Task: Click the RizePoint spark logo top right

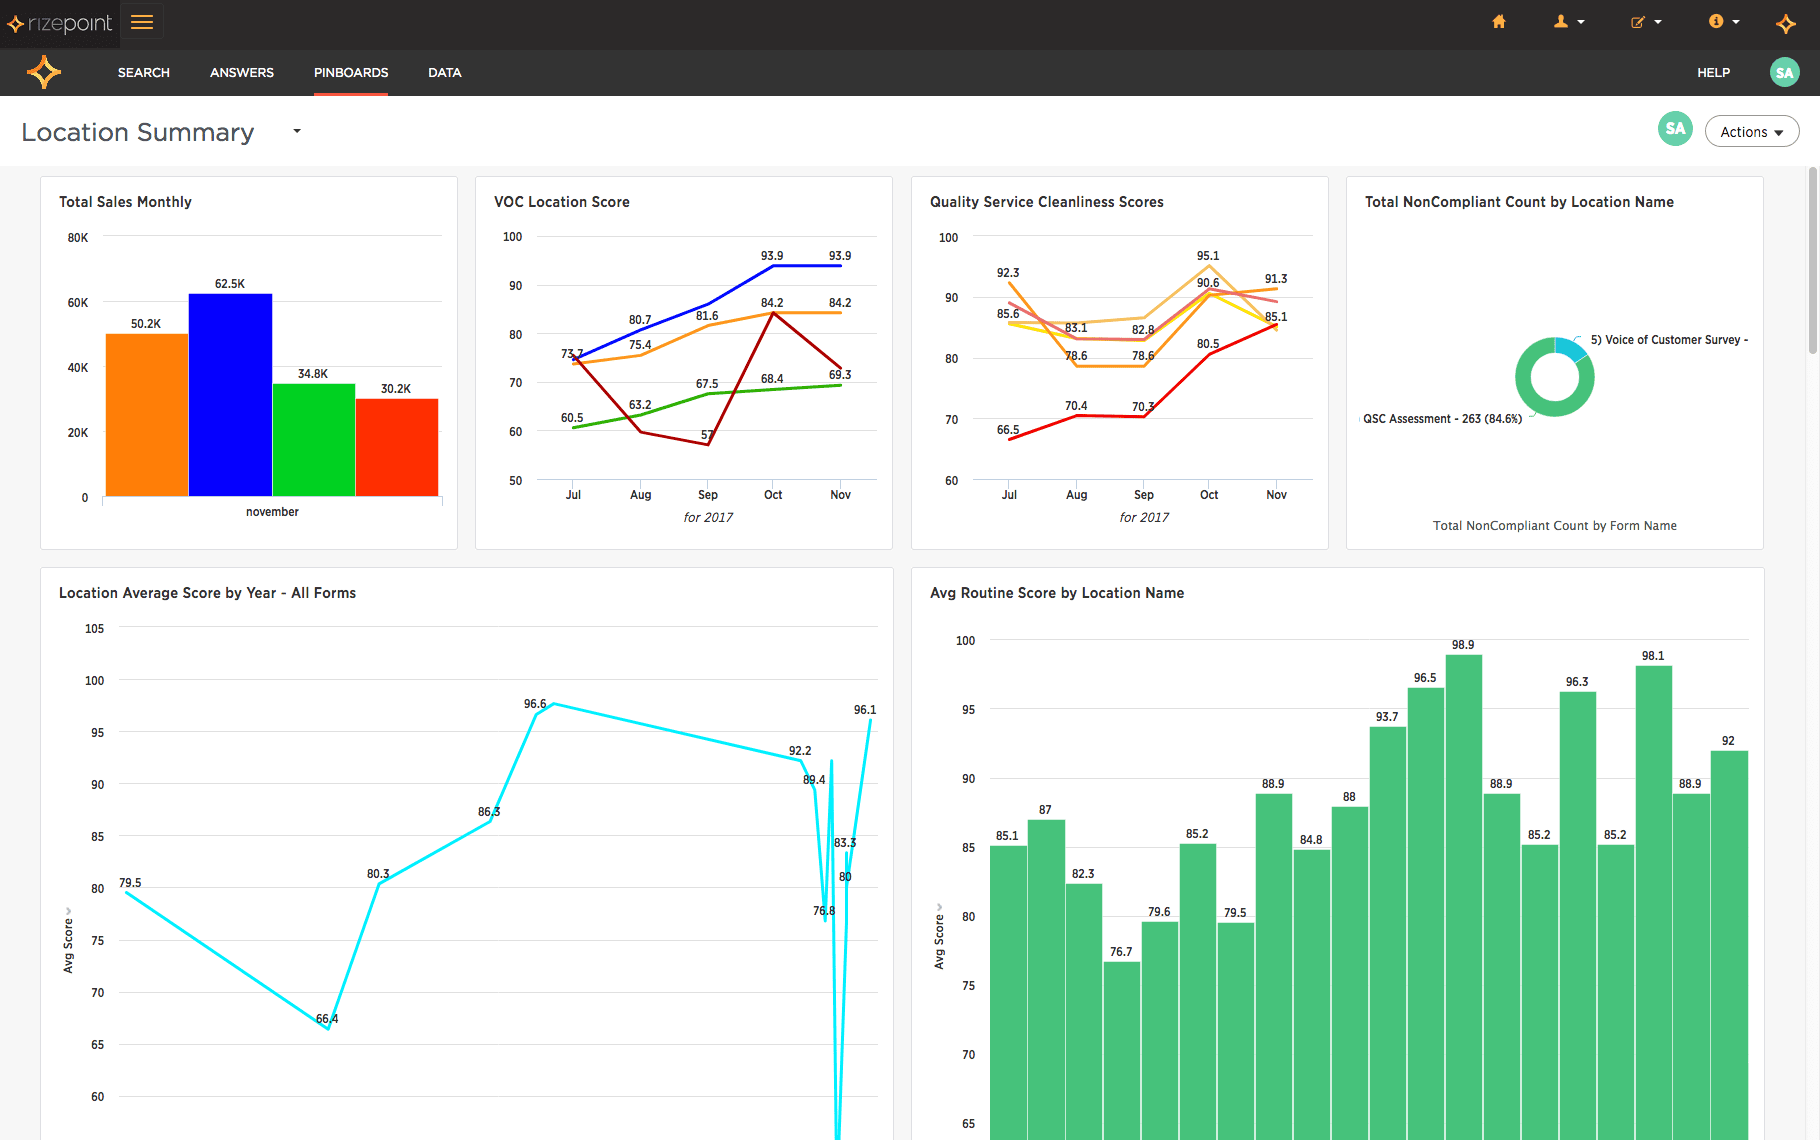Action: tap(1785, 23)
